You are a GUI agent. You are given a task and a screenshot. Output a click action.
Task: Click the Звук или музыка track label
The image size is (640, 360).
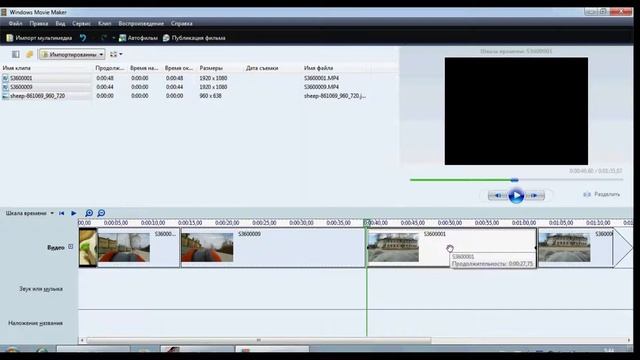pos(41,289)
